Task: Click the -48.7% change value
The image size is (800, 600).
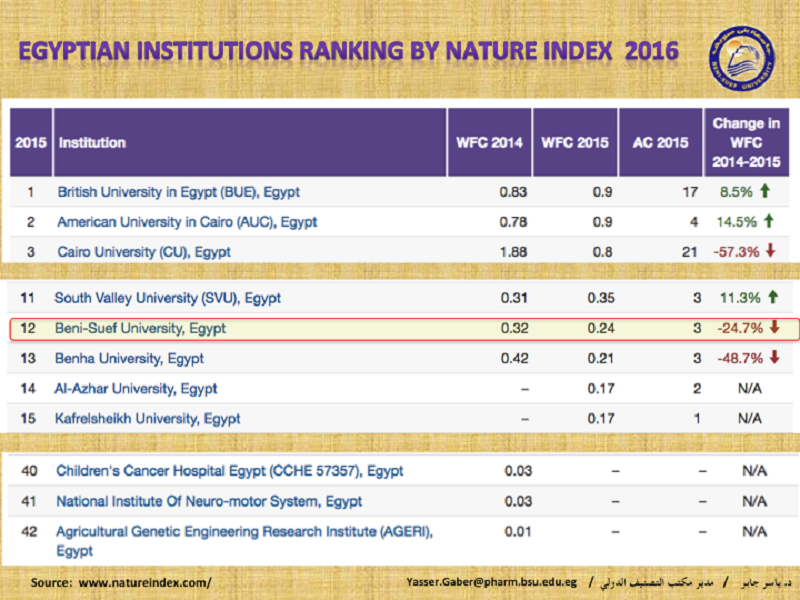Action: click(x=740, y=358)
